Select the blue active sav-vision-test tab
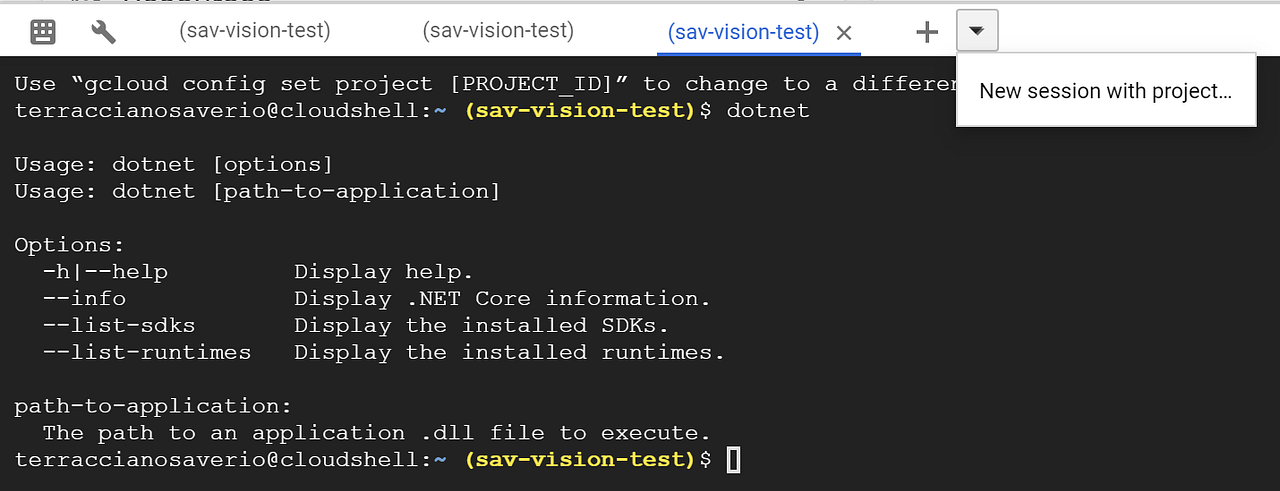1280x491 pixels. (743, 33)
